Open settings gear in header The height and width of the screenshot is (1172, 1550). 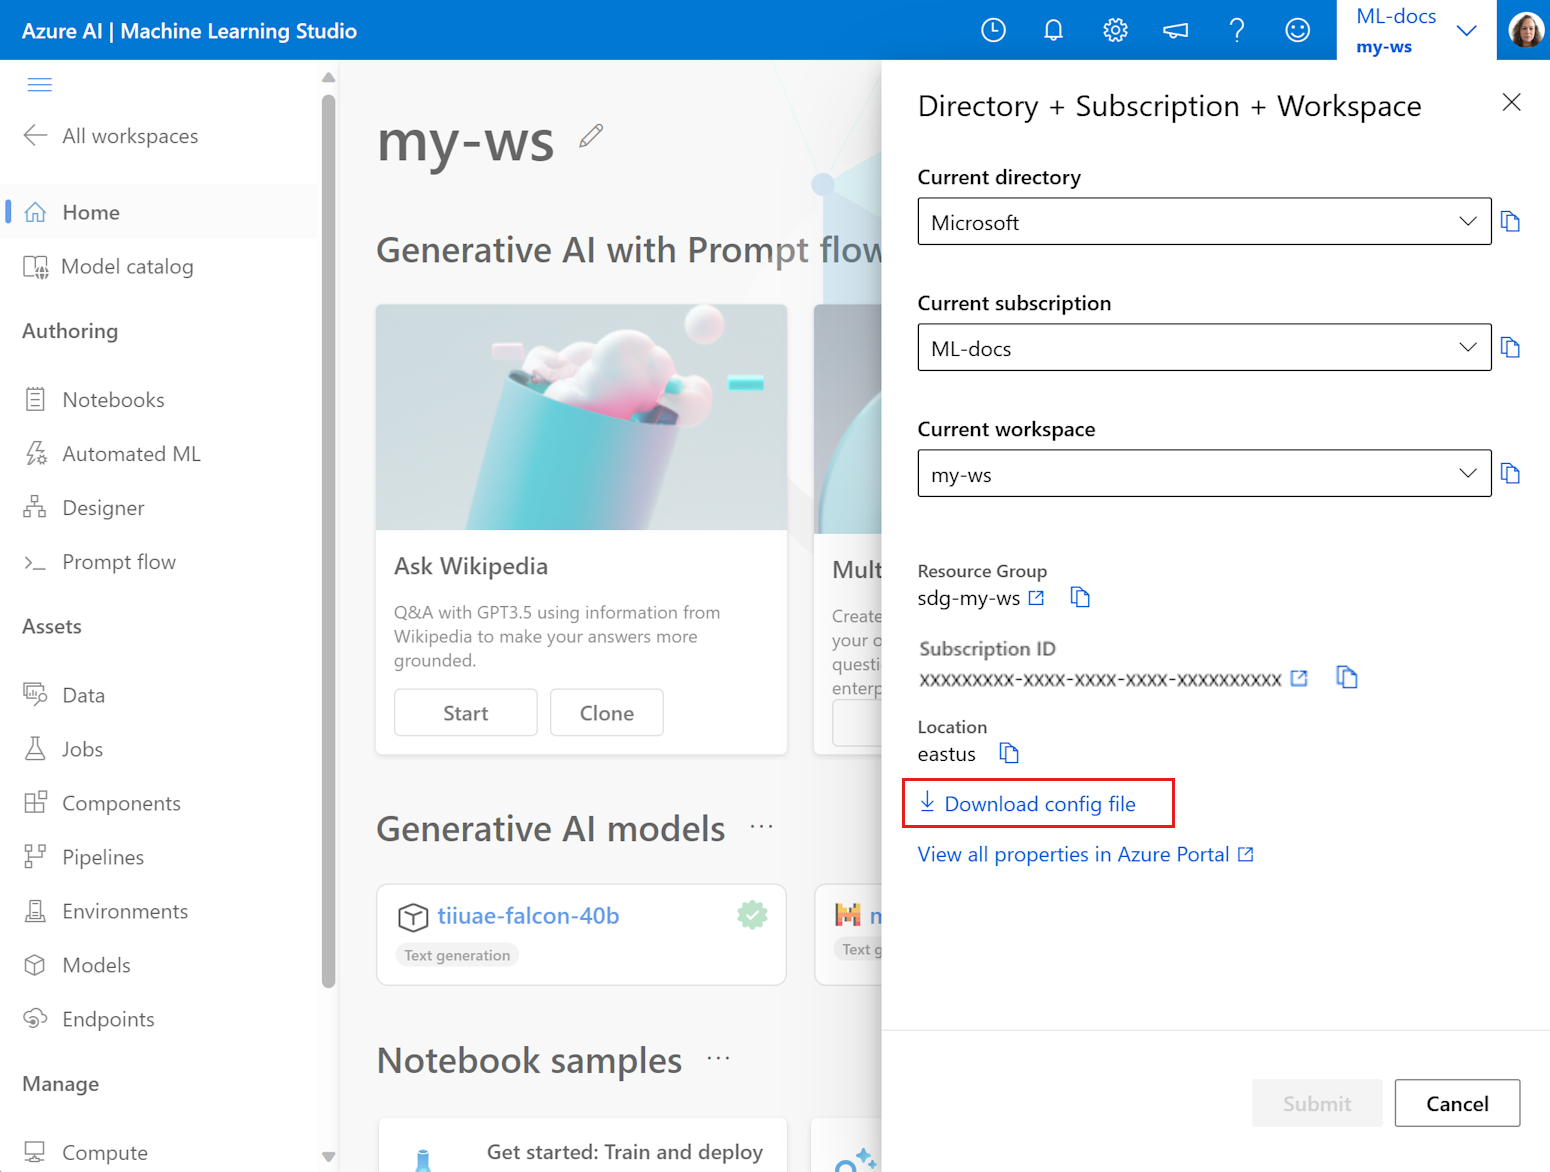point(1115,30)
